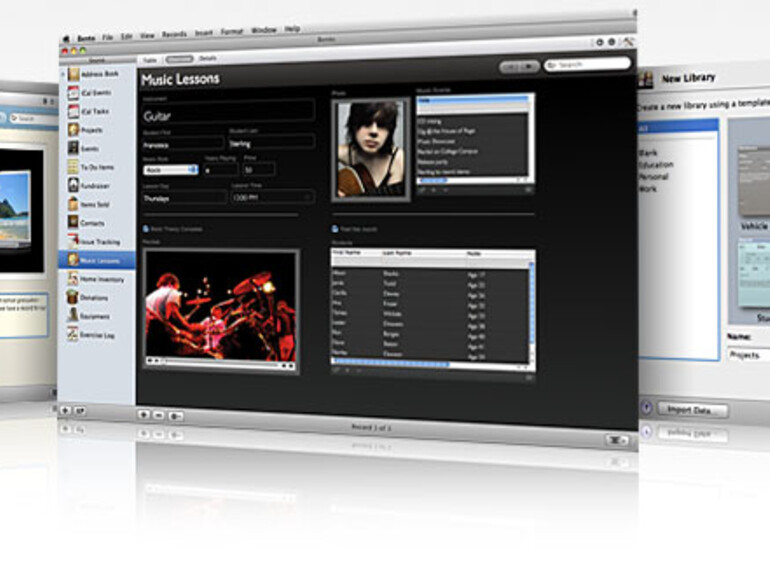
Task: Open the File menu
Action: [108, 37]
